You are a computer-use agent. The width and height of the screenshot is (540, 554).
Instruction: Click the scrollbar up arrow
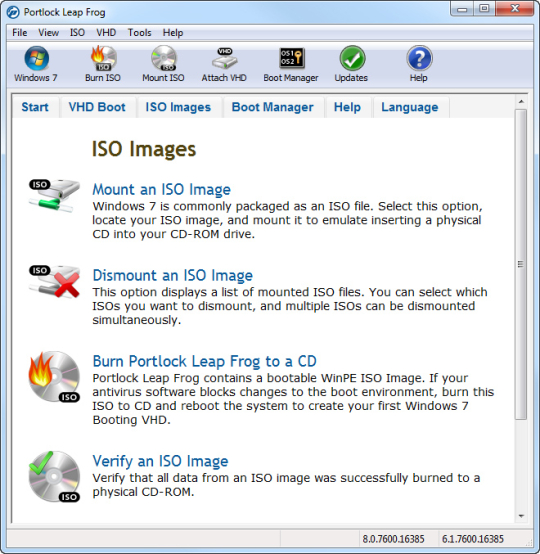521,102
